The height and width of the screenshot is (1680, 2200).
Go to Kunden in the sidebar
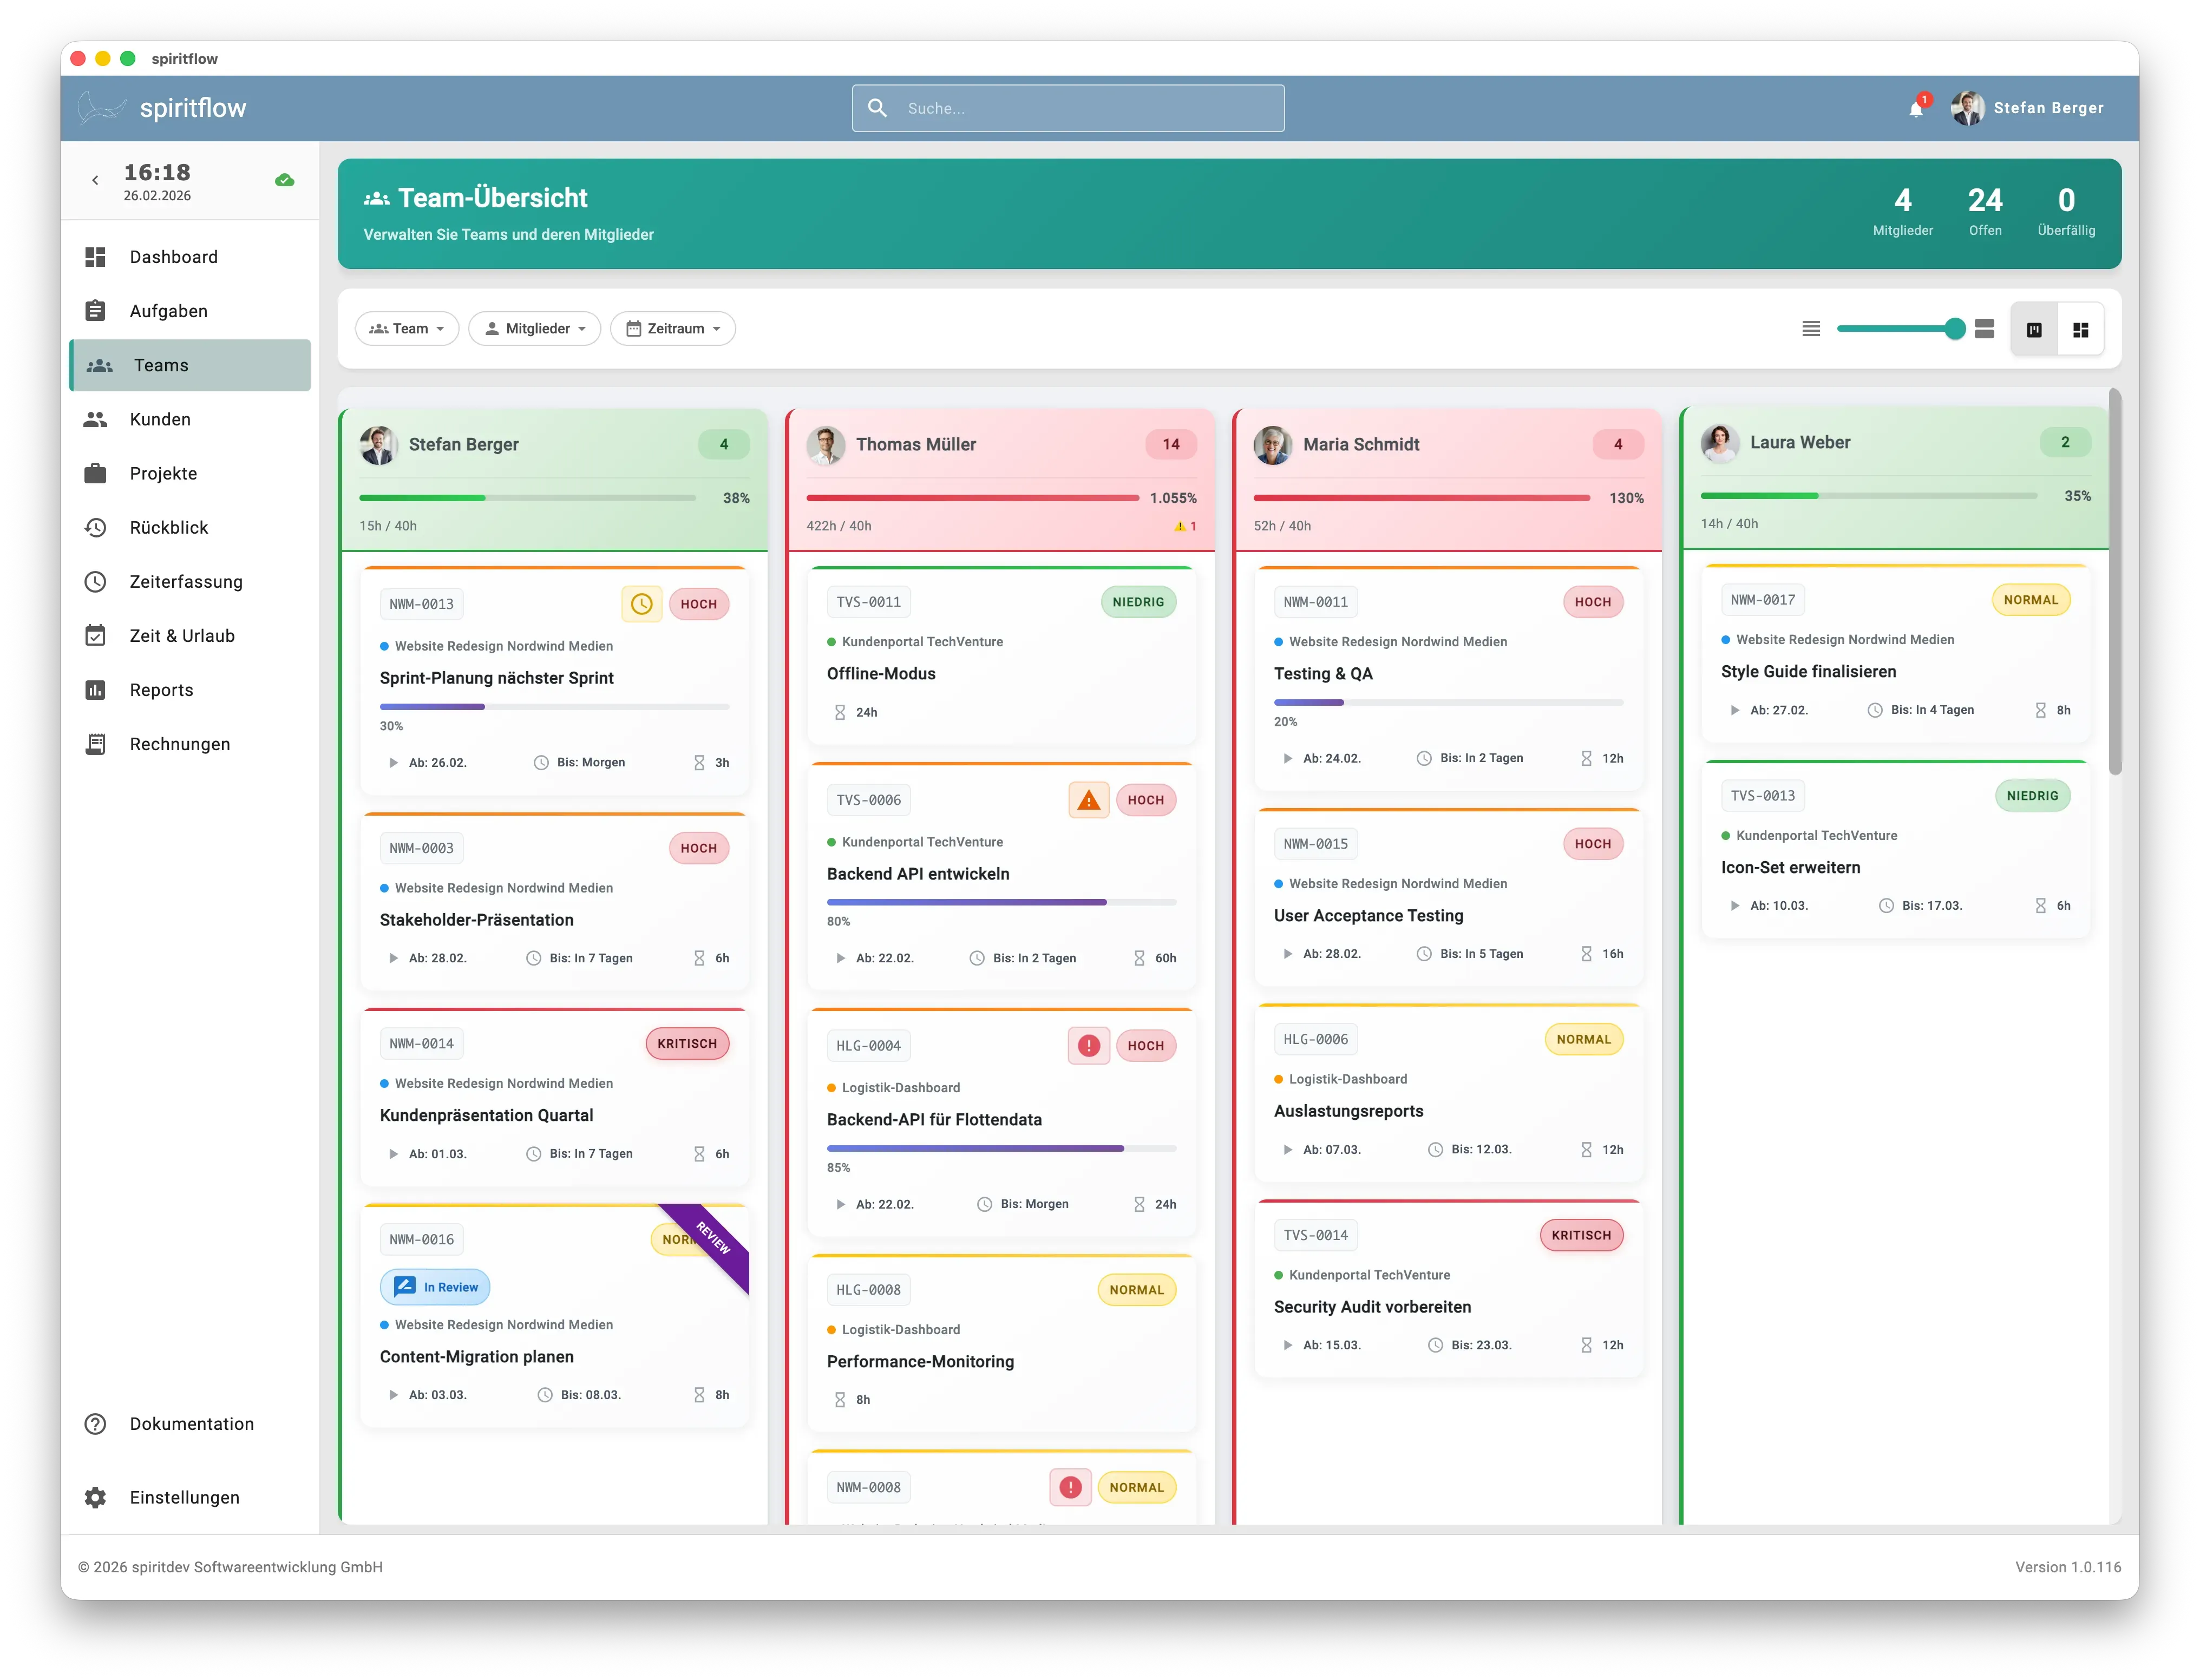(190, 419)
